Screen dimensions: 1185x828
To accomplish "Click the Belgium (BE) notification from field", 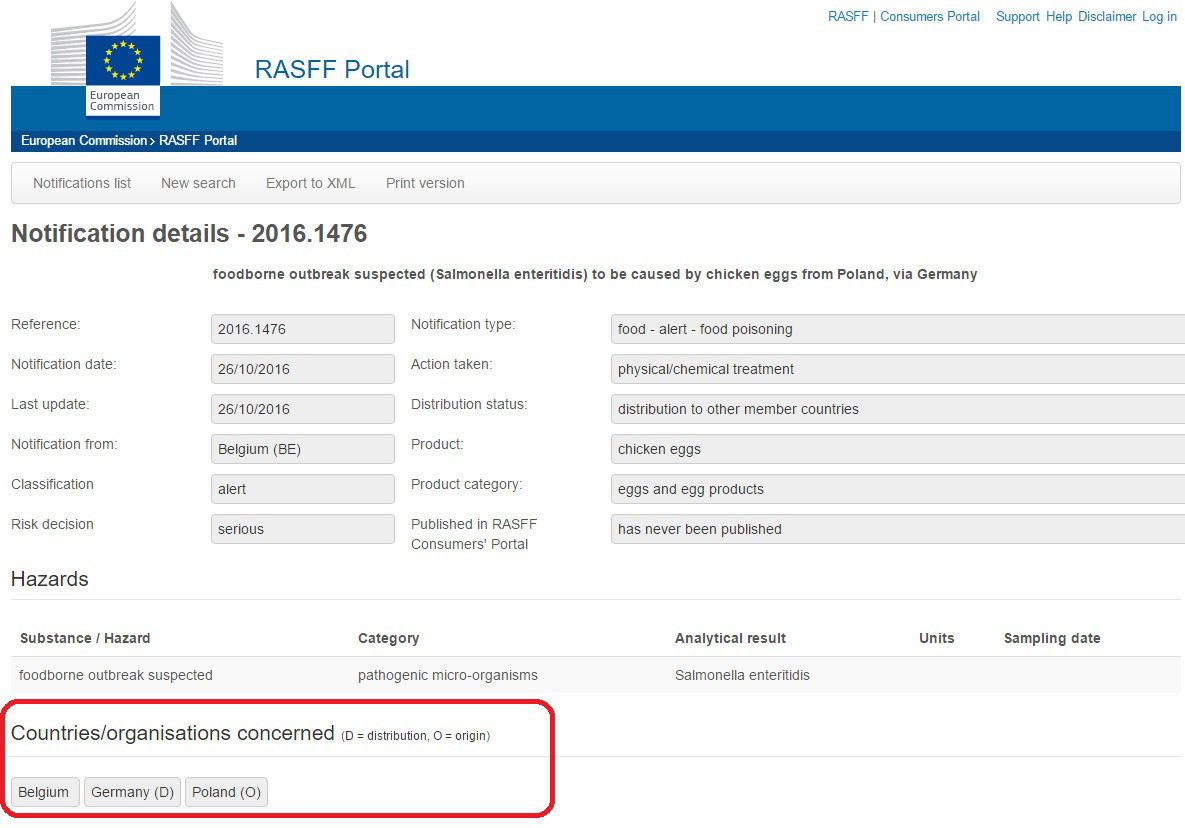I will tap(302, 450).
